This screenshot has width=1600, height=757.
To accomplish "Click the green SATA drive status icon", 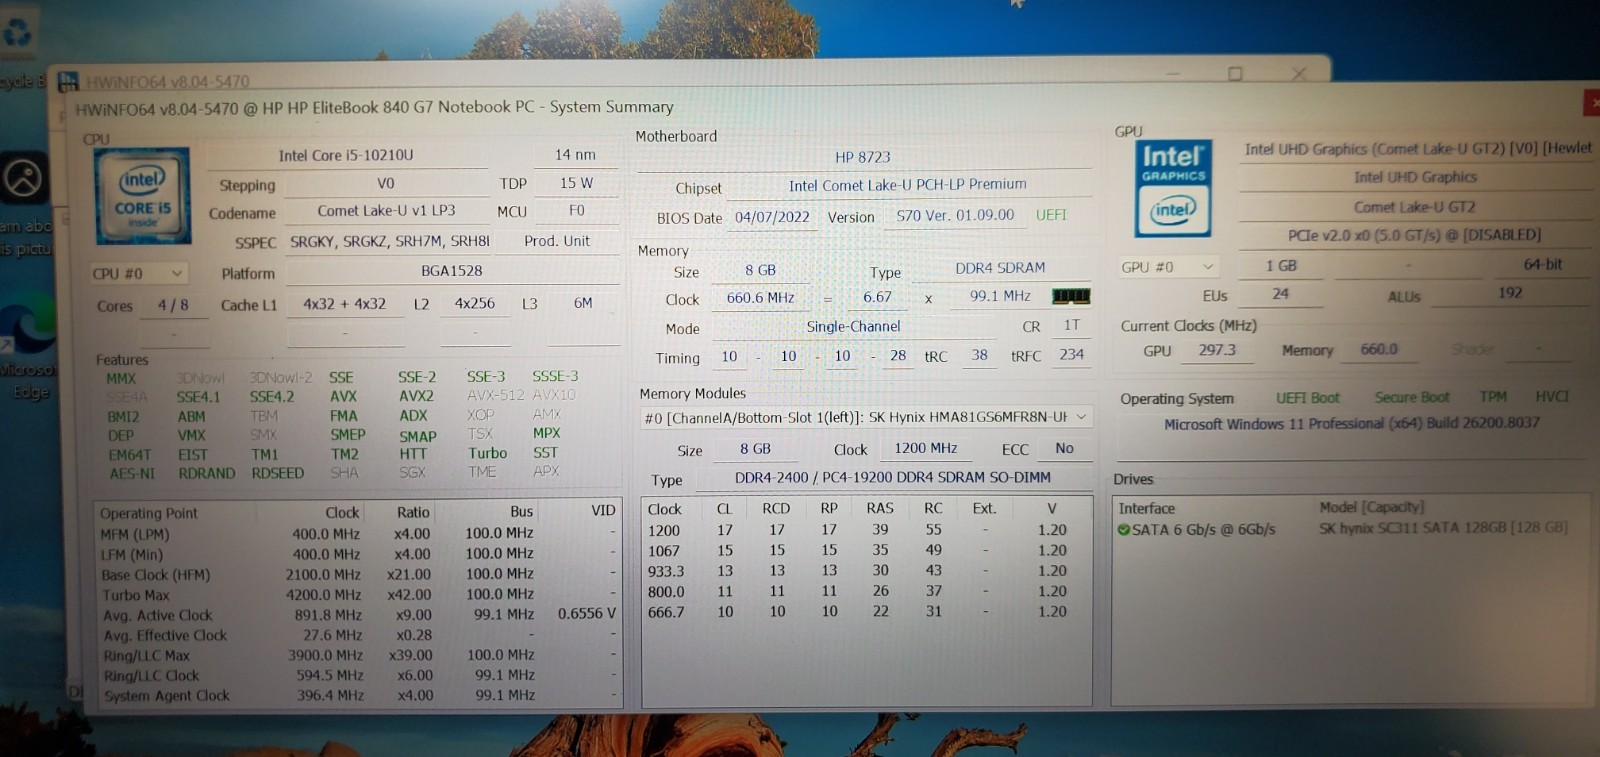I will 1124,529.
